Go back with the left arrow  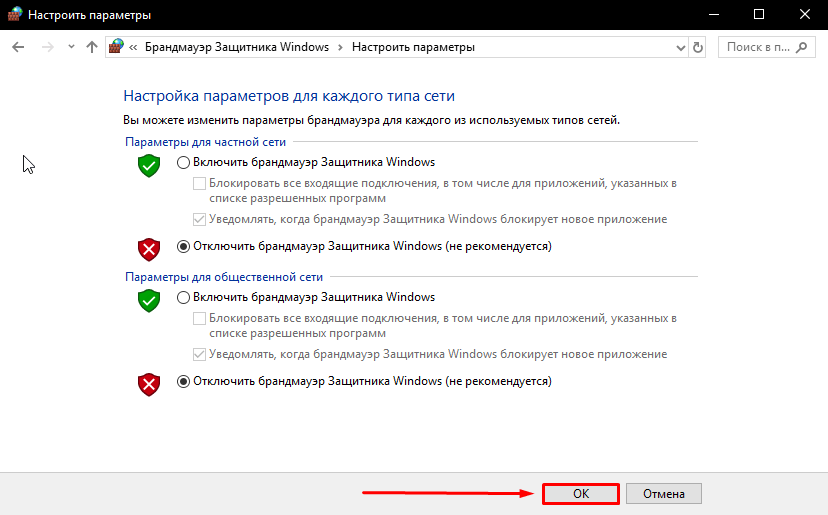point(18,47)
